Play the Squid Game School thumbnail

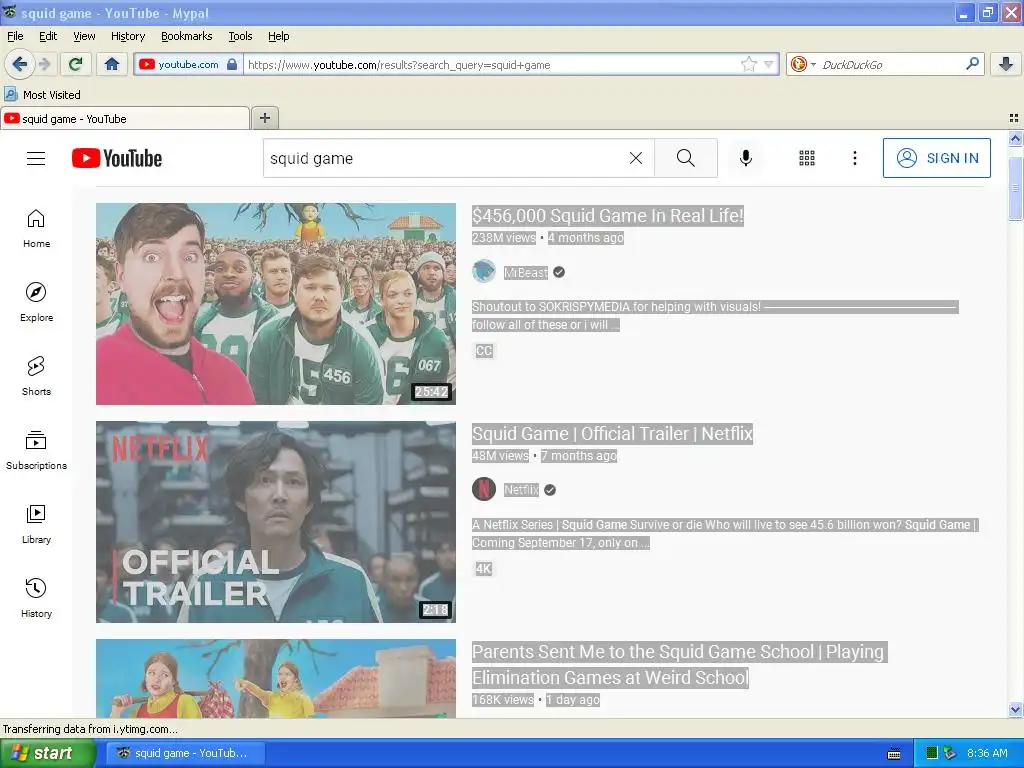point(276,679)
